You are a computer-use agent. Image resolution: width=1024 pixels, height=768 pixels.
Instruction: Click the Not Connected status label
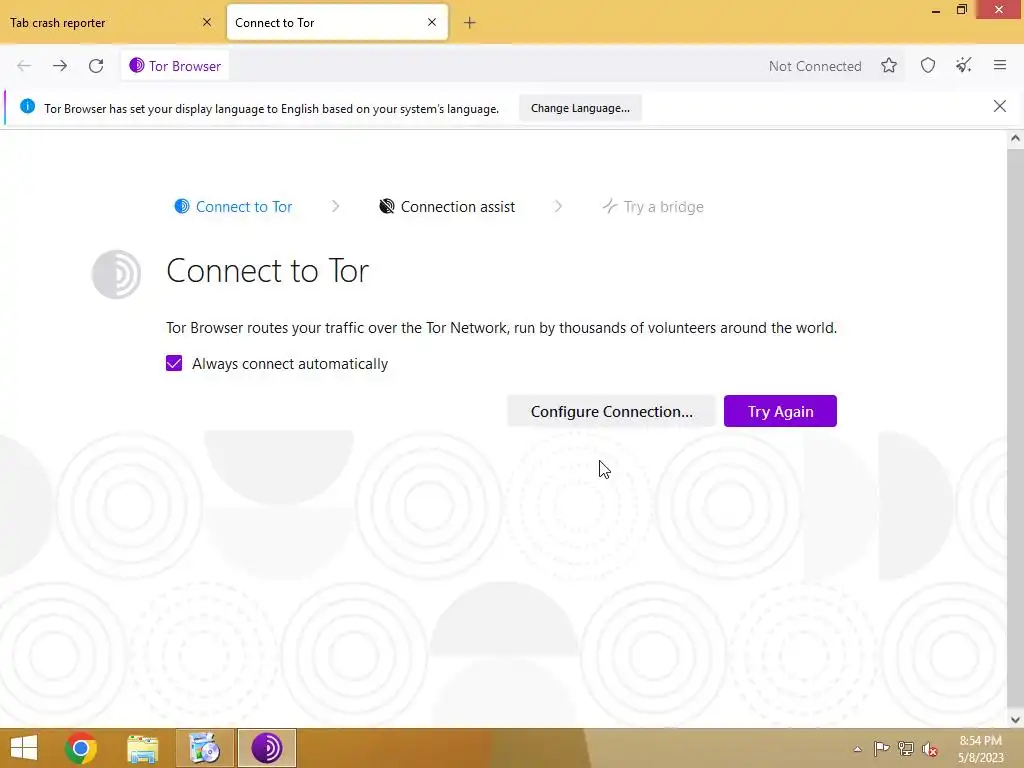(814, 66)
